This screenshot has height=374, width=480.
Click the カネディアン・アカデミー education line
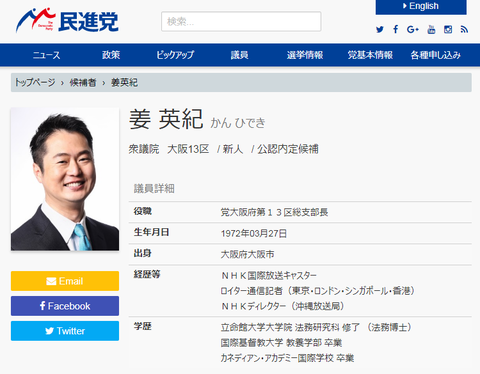287,358
